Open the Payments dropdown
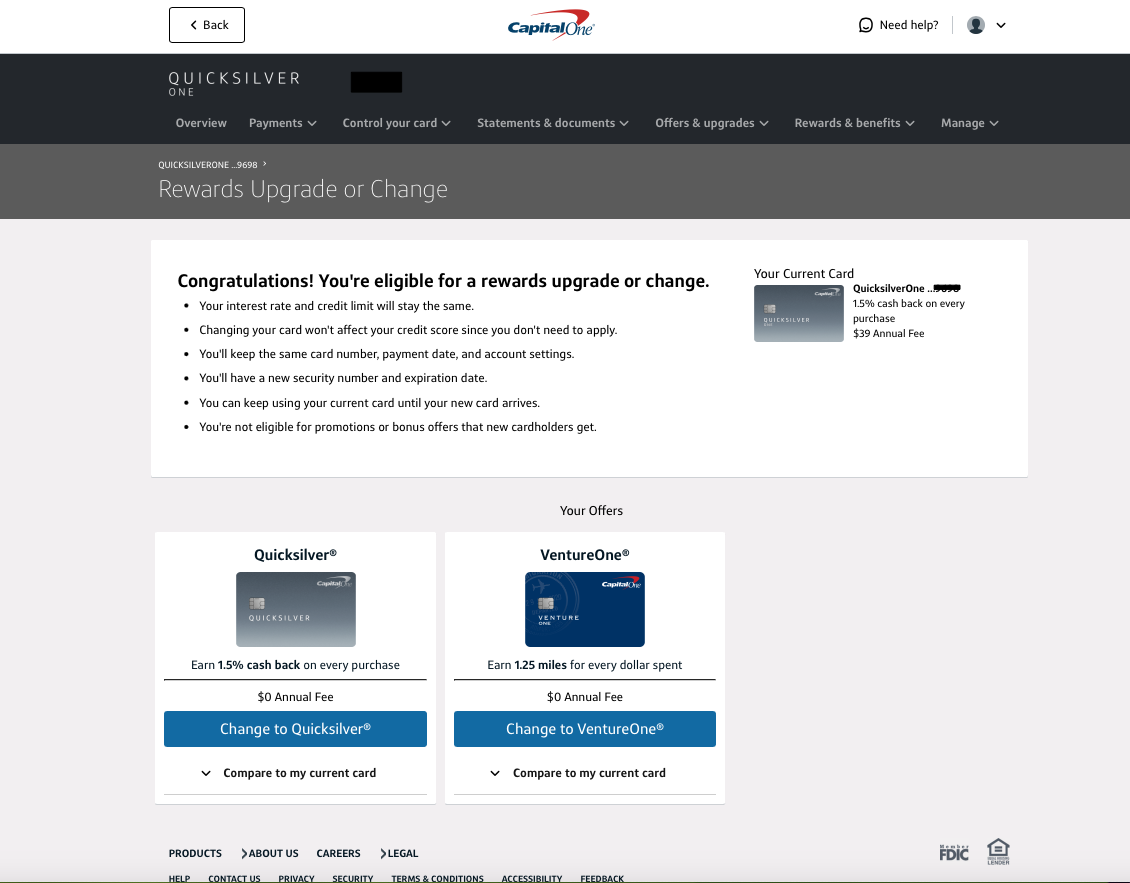Image resolution: width=1130 pixels, height=883 pixels. pyautogui.click(x=283, y=123)
